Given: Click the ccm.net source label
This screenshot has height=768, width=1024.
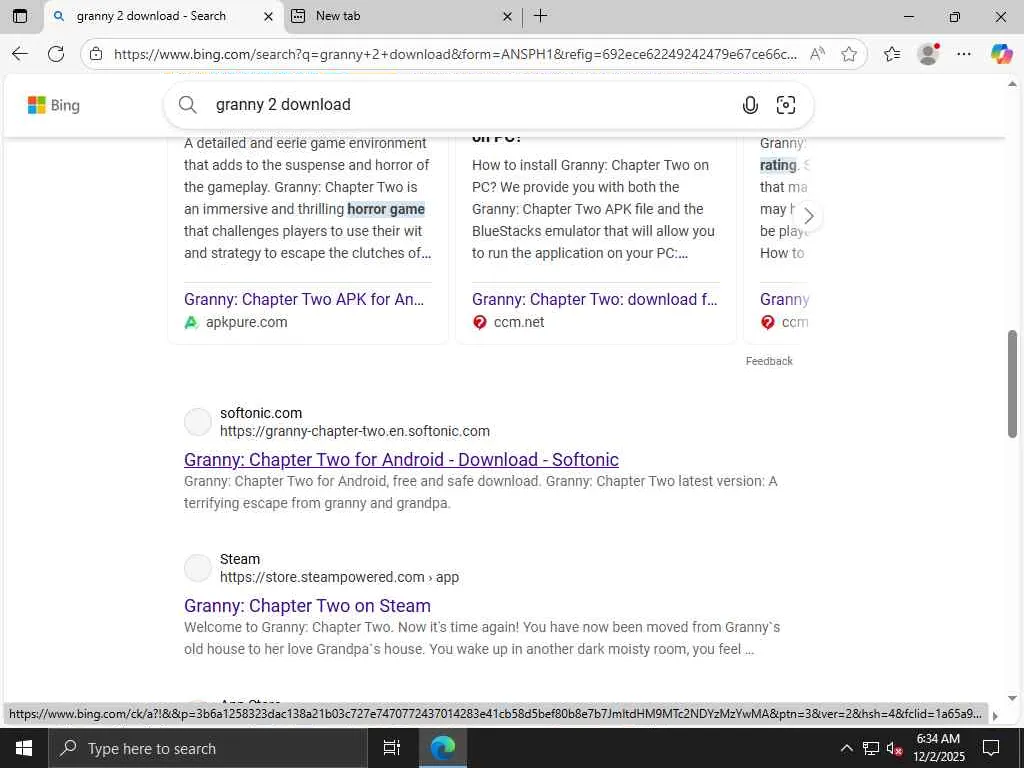Looking at the screenshot, I should [x=519, y=322].
